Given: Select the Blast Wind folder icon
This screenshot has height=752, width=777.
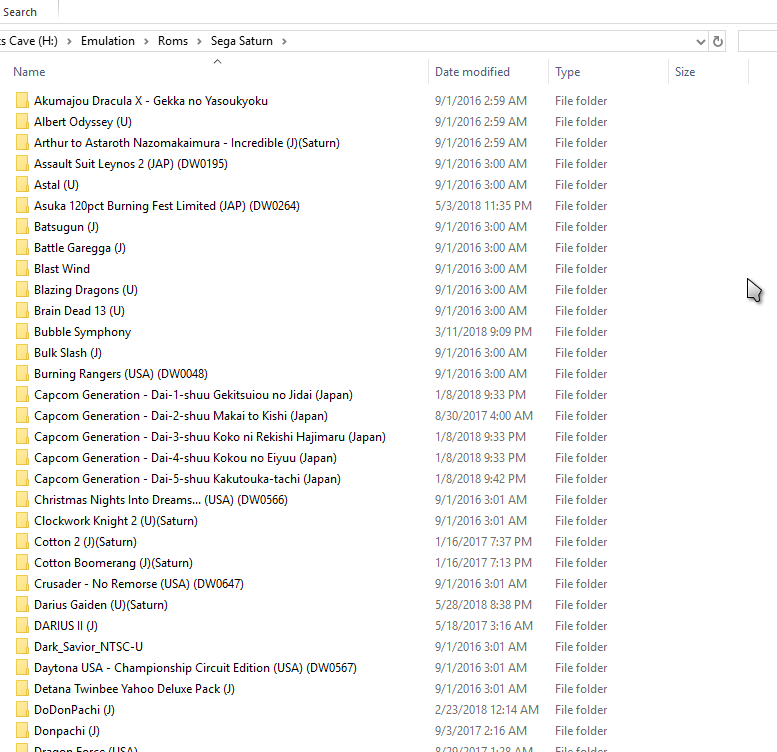Looking at the screenshot, I should pos(22,269).
